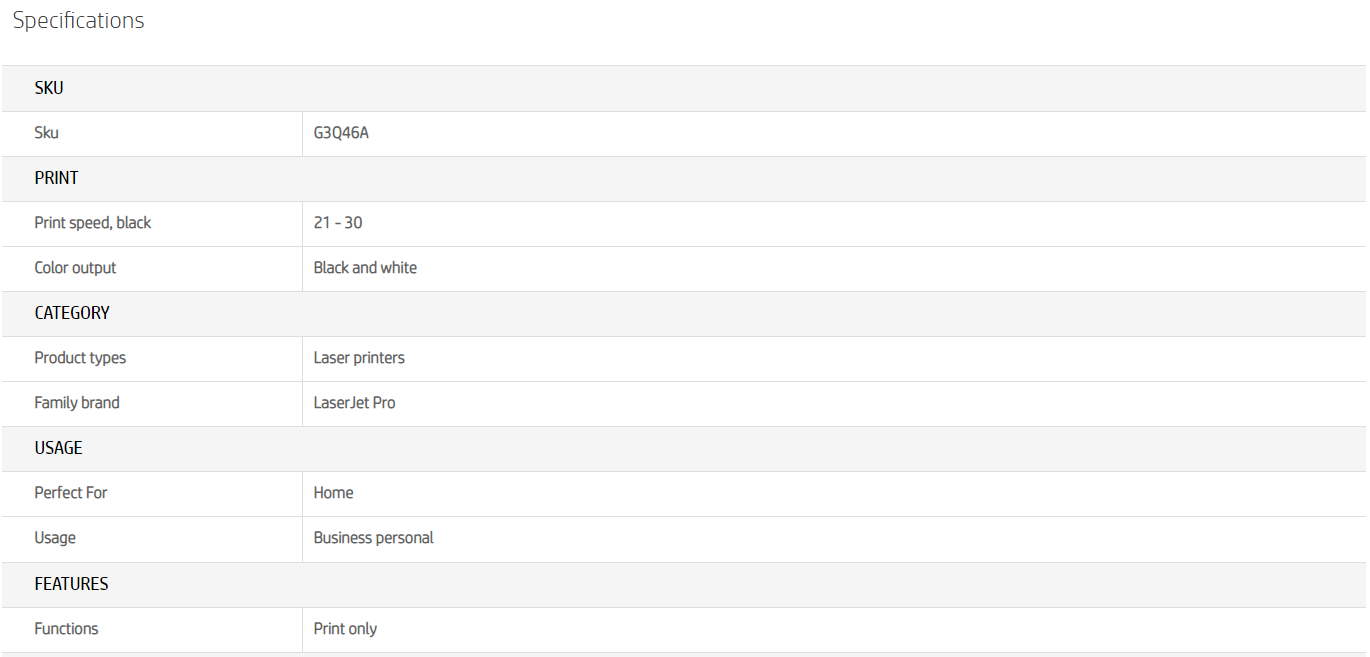This screenshot has width=1370, height=657.
Task: Click the Specifications heading
Action: (x=78, y=21)
